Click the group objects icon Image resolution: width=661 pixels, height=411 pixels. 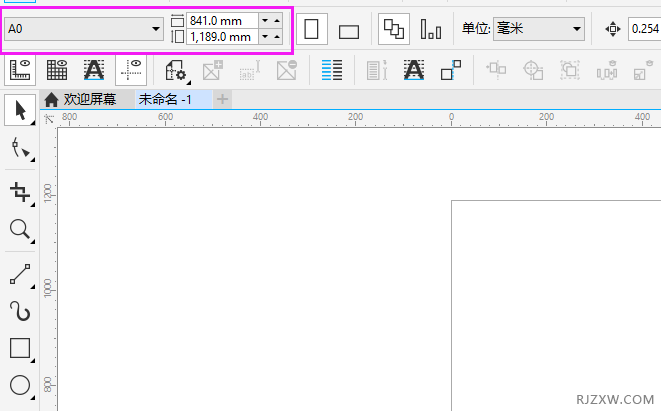[570, 70]
